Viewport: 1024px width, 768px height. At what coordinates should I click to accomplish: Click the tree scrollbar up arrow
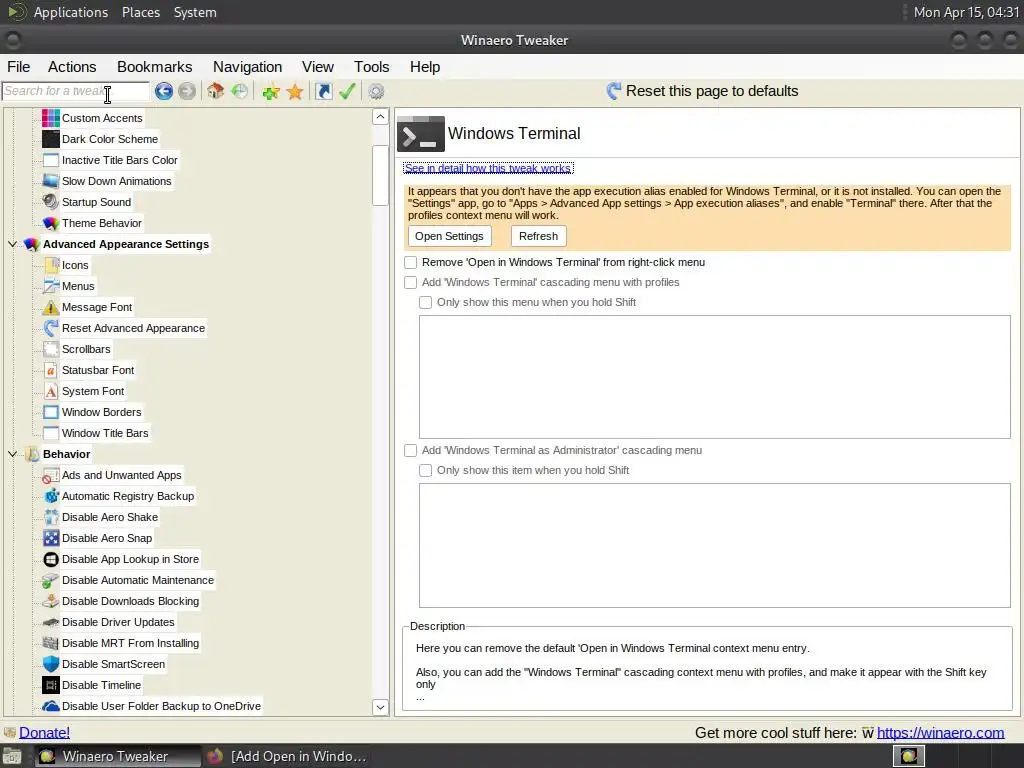point(380,117)
